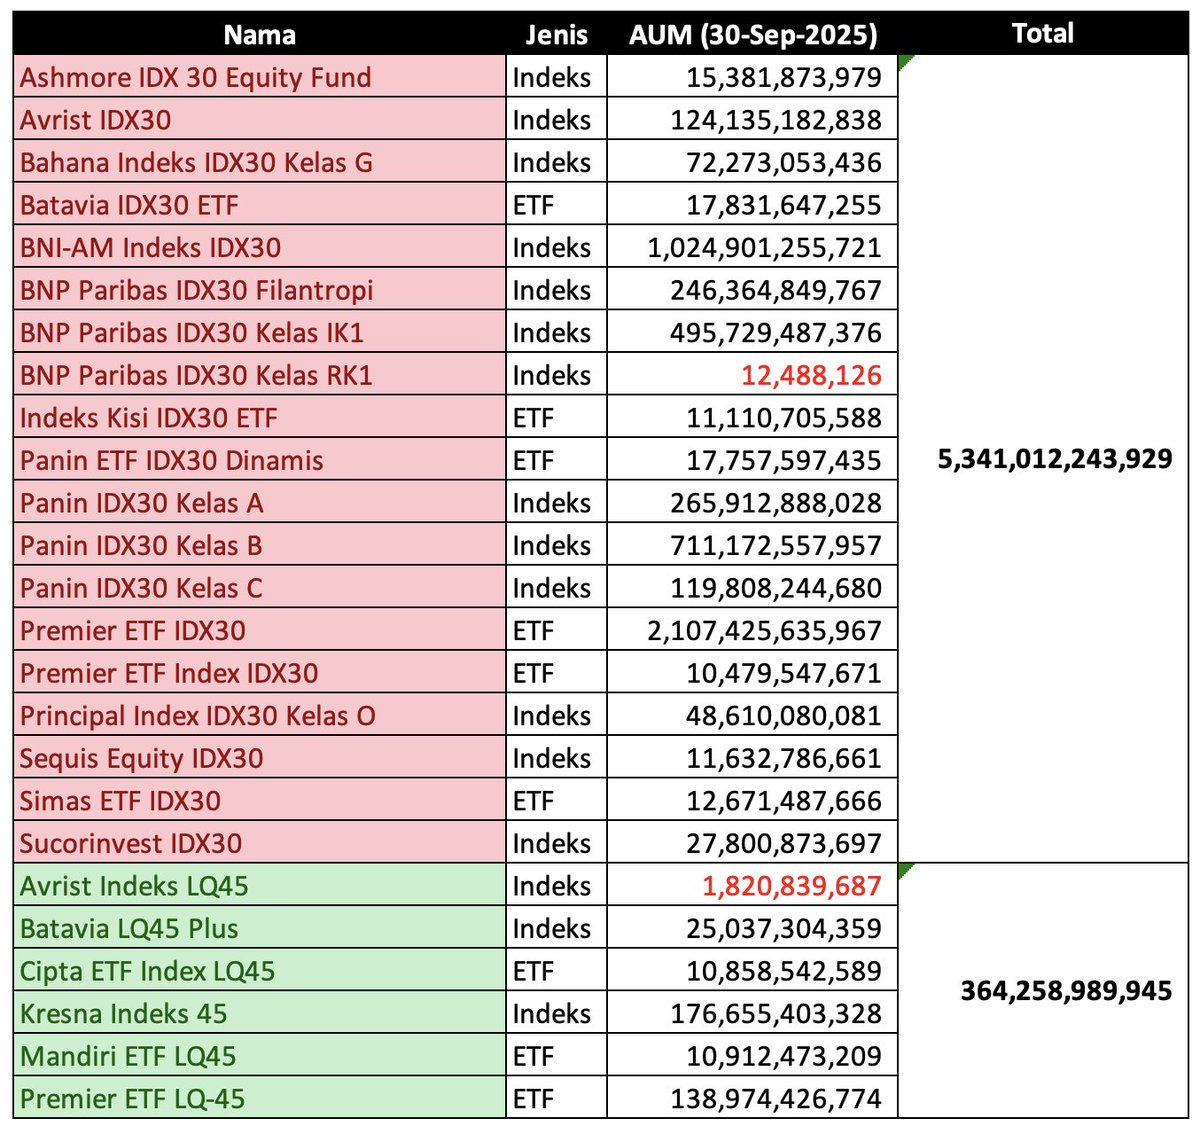Select the BNP Paribas IDX30 Filantropi cell

point(260,290)
